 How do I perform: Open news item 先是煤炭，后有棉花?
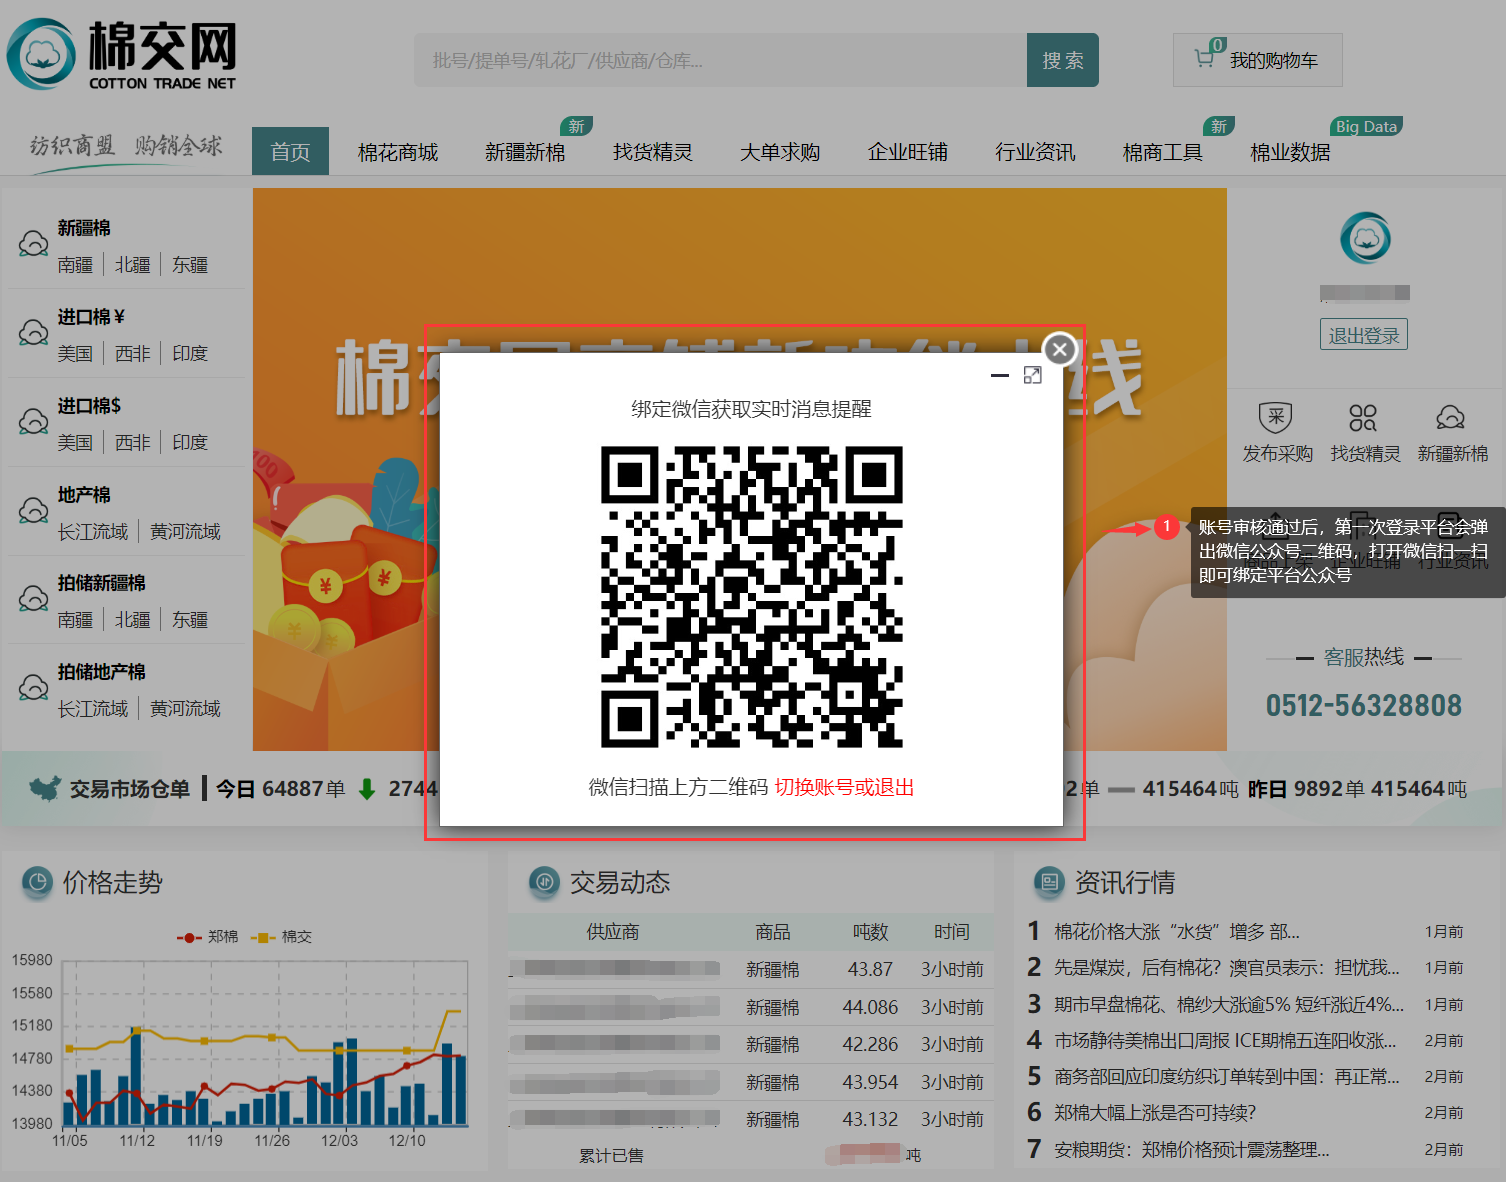pyautogui.click(x=1227, y=967)
